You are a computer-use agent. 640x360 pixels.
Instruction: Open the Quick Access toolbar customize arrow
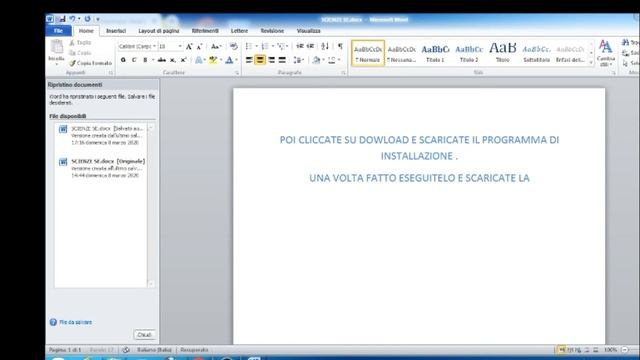coord(98,19)
